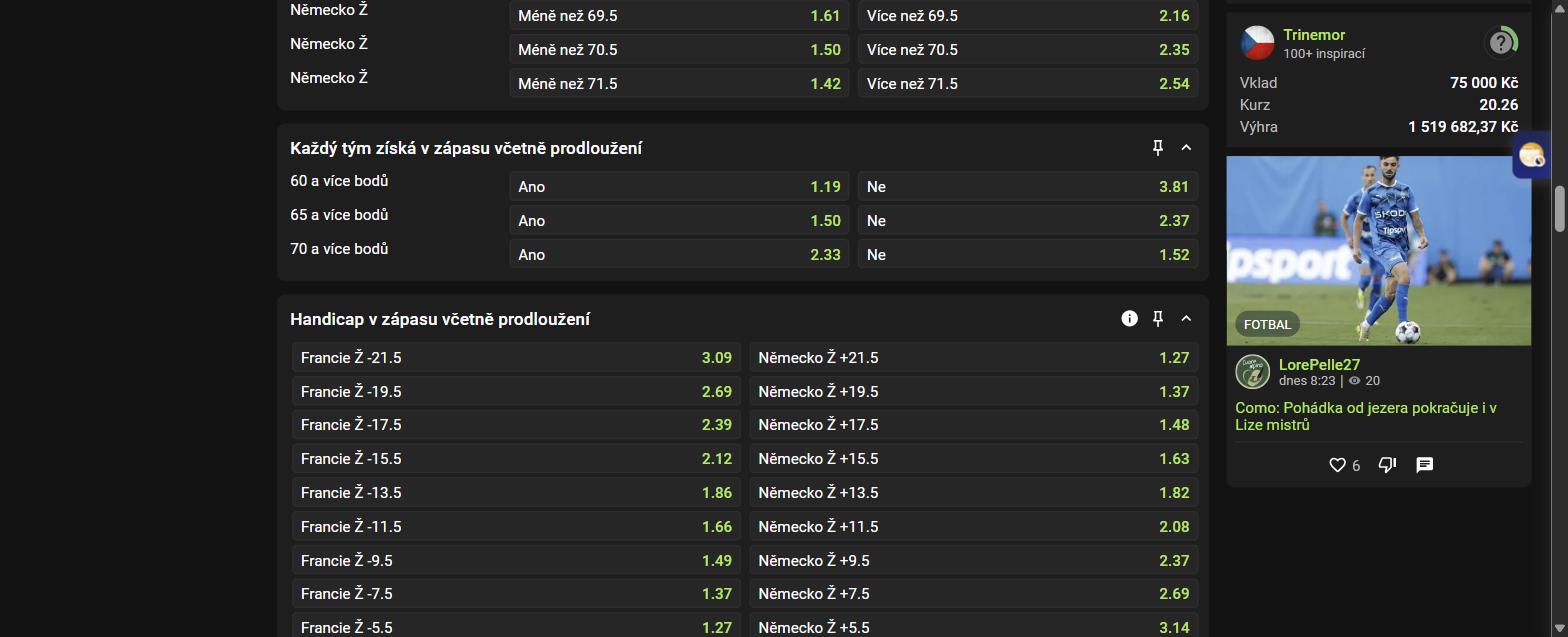Click the 65 a více bodů label
This screenshot has height=637, width=1568.
[339, 215]
